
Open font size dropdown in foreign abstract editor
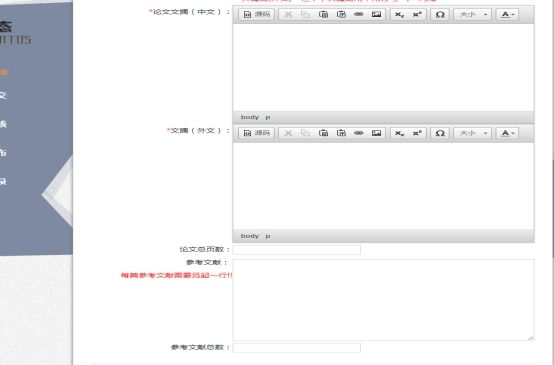tap(473, 133)
